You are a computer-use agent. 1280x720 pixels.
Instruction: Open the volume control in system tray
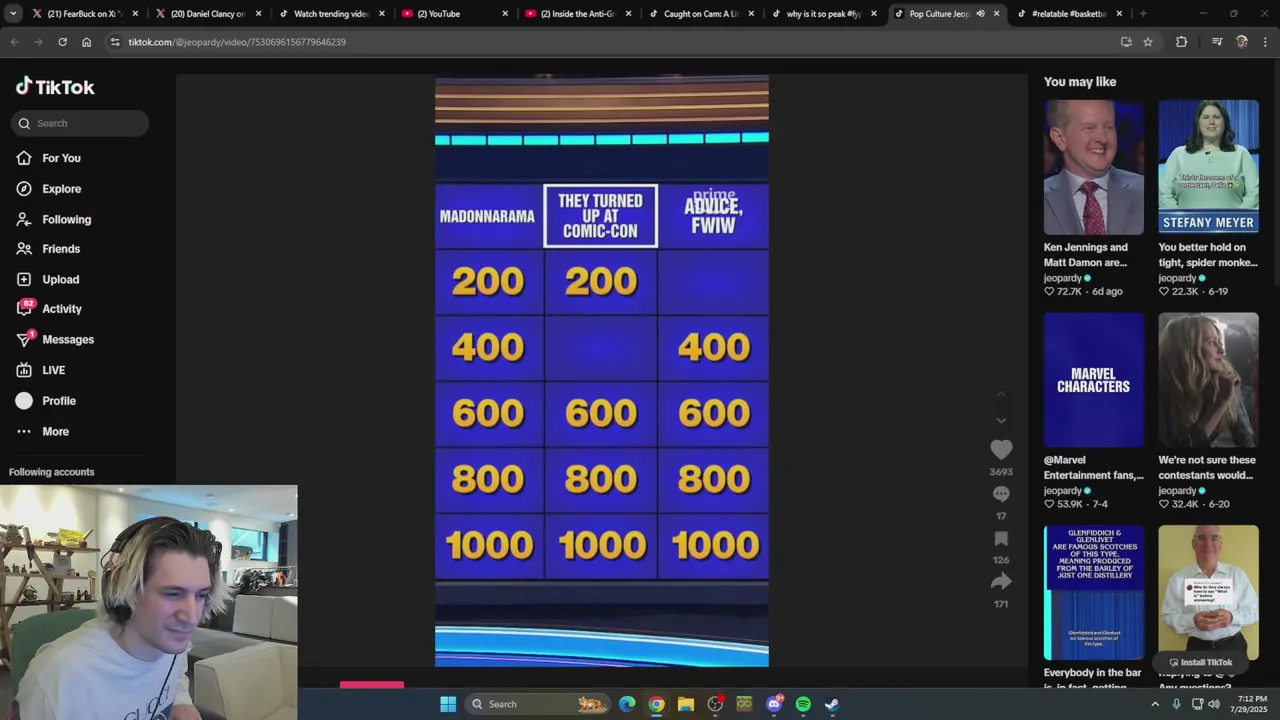[1213, 704]
